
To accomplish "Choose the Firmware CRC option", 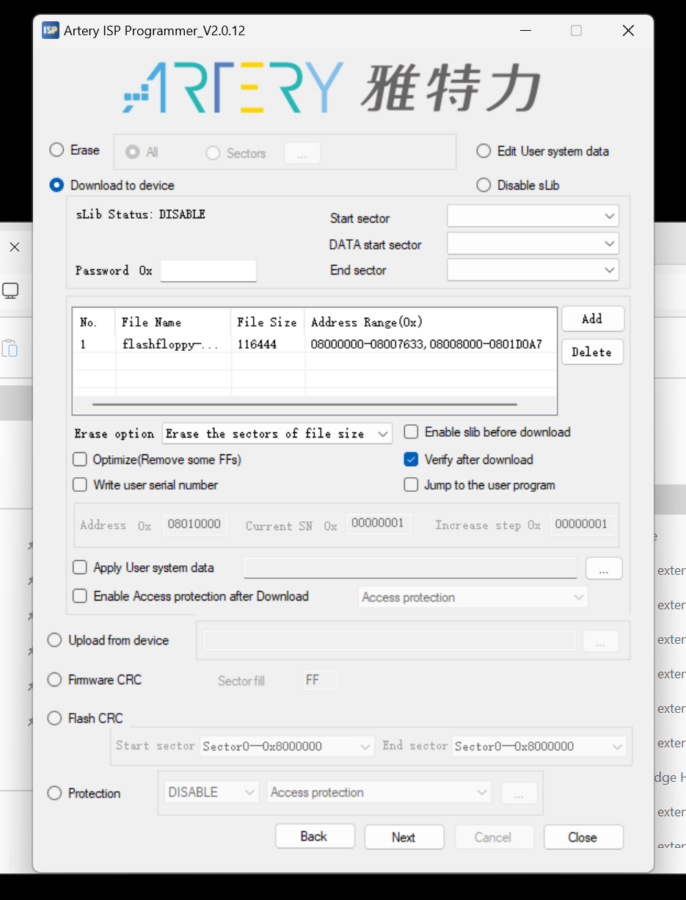I will click(55, 680).
